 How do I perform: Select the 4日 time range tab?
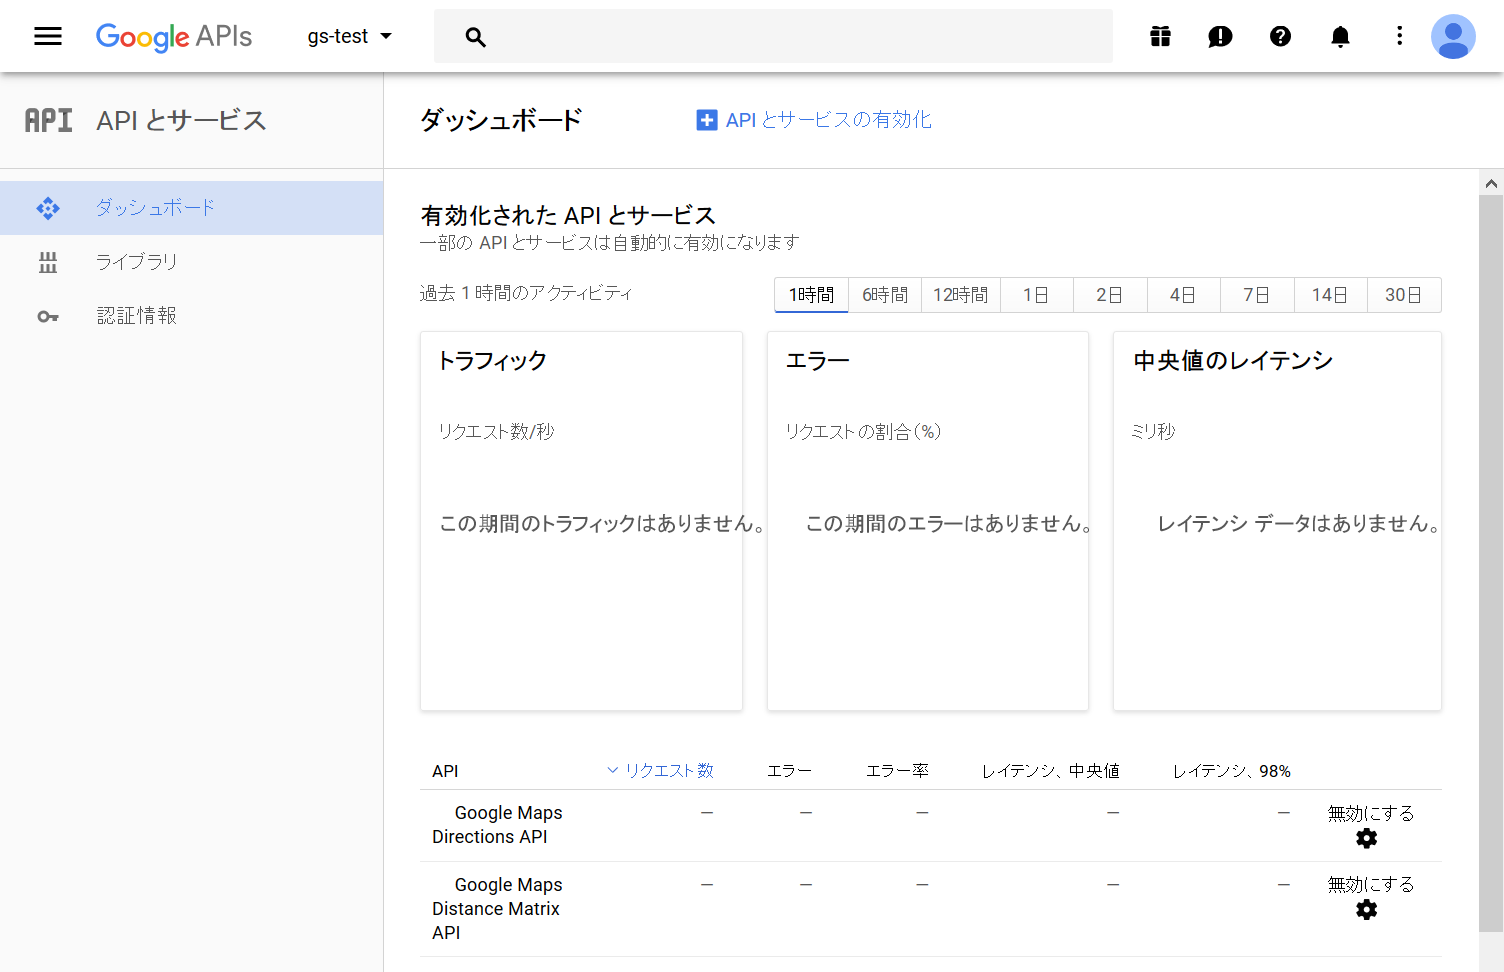point(1184,295)
